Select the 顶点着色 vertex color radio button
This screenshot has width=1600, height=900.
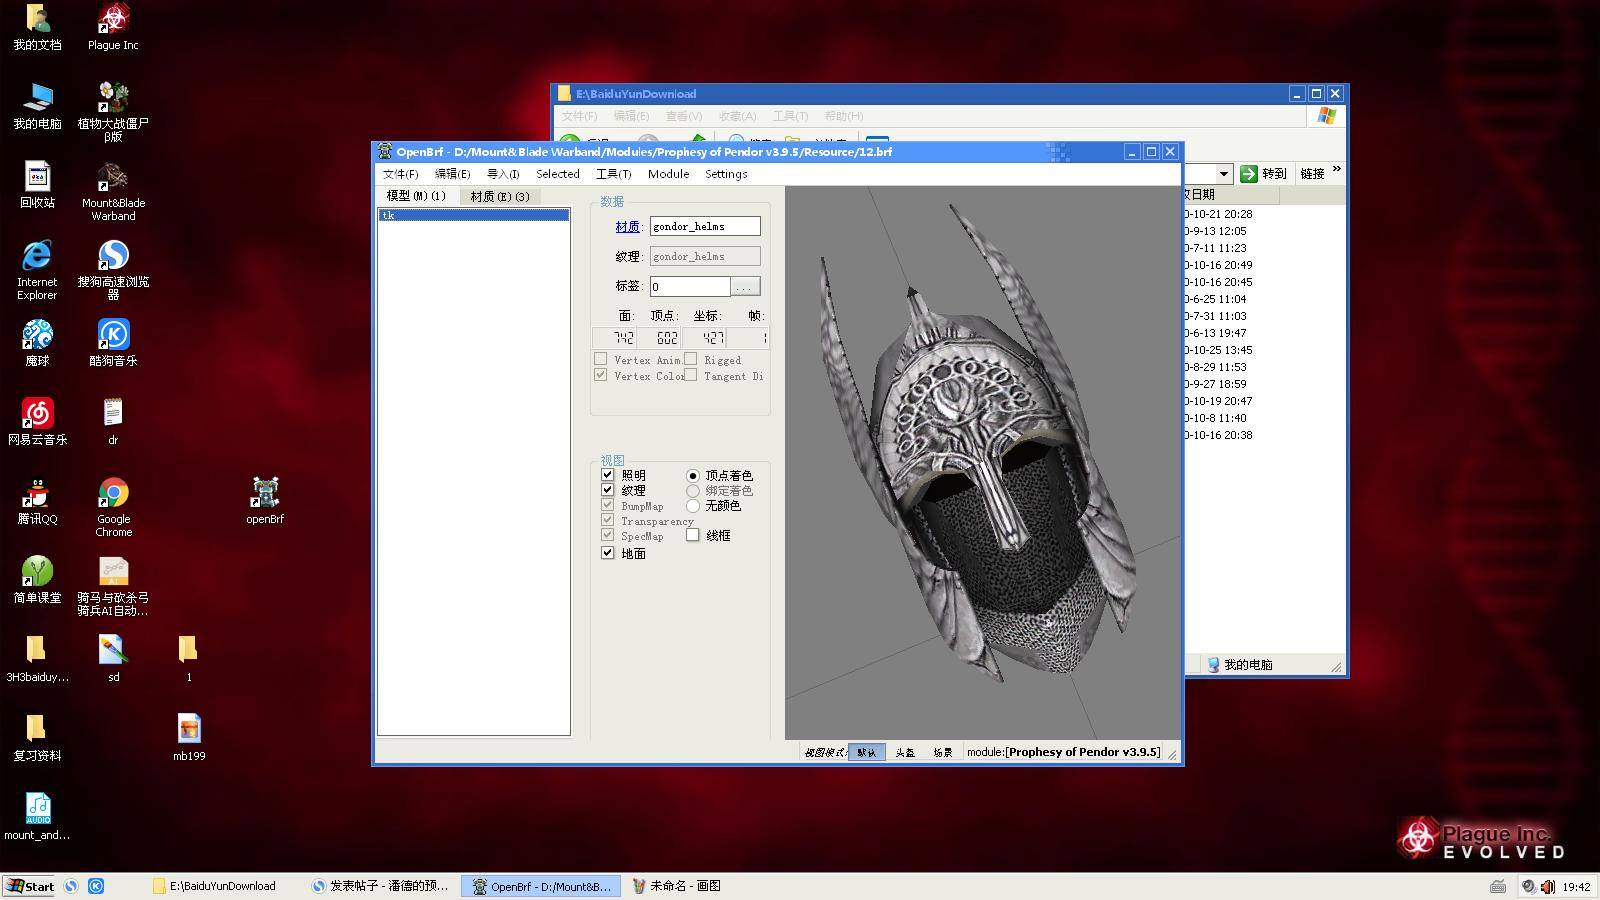click(x=693, y=475)
